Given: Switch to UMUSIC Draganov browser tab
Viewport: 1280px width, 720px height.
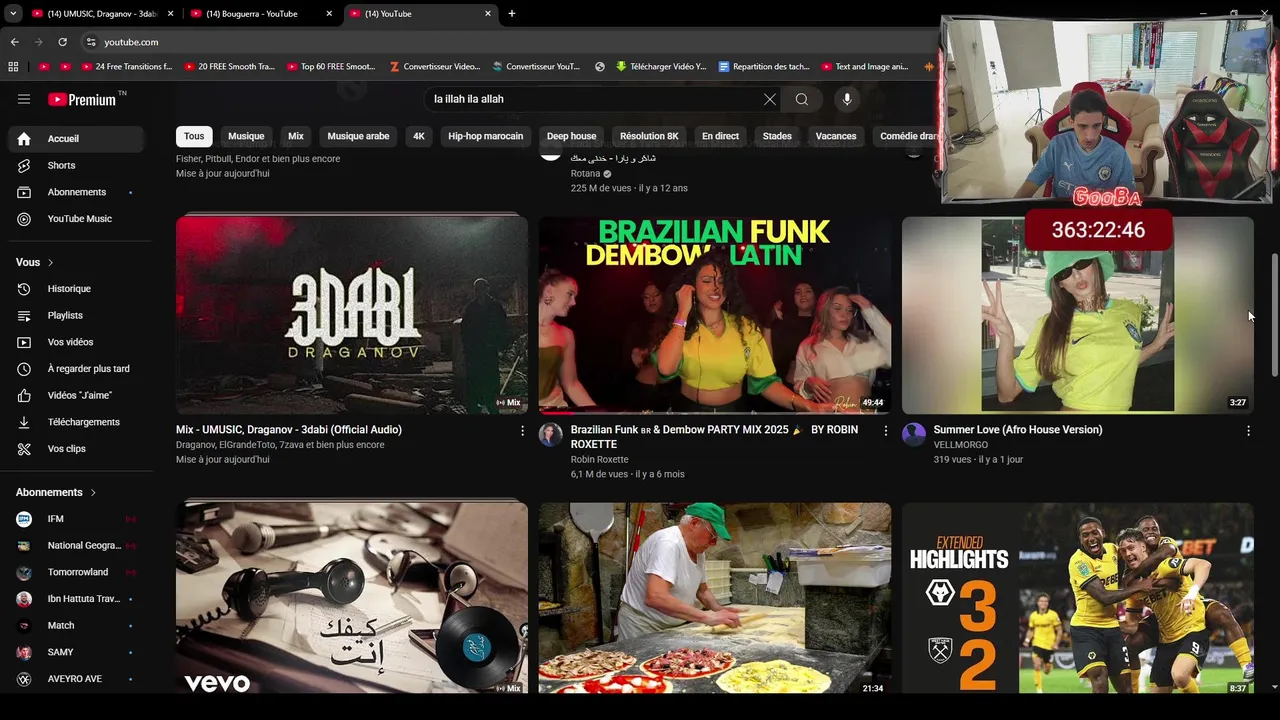Looking at the screenshot, I should coord(100,14).
